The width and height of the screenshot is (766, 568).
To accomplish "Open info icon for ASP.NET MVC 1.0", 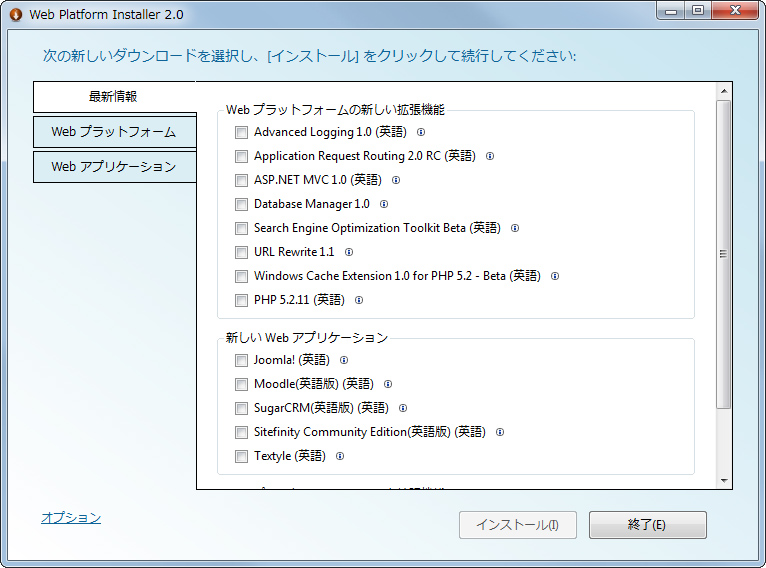I will [x=396, y=180].
